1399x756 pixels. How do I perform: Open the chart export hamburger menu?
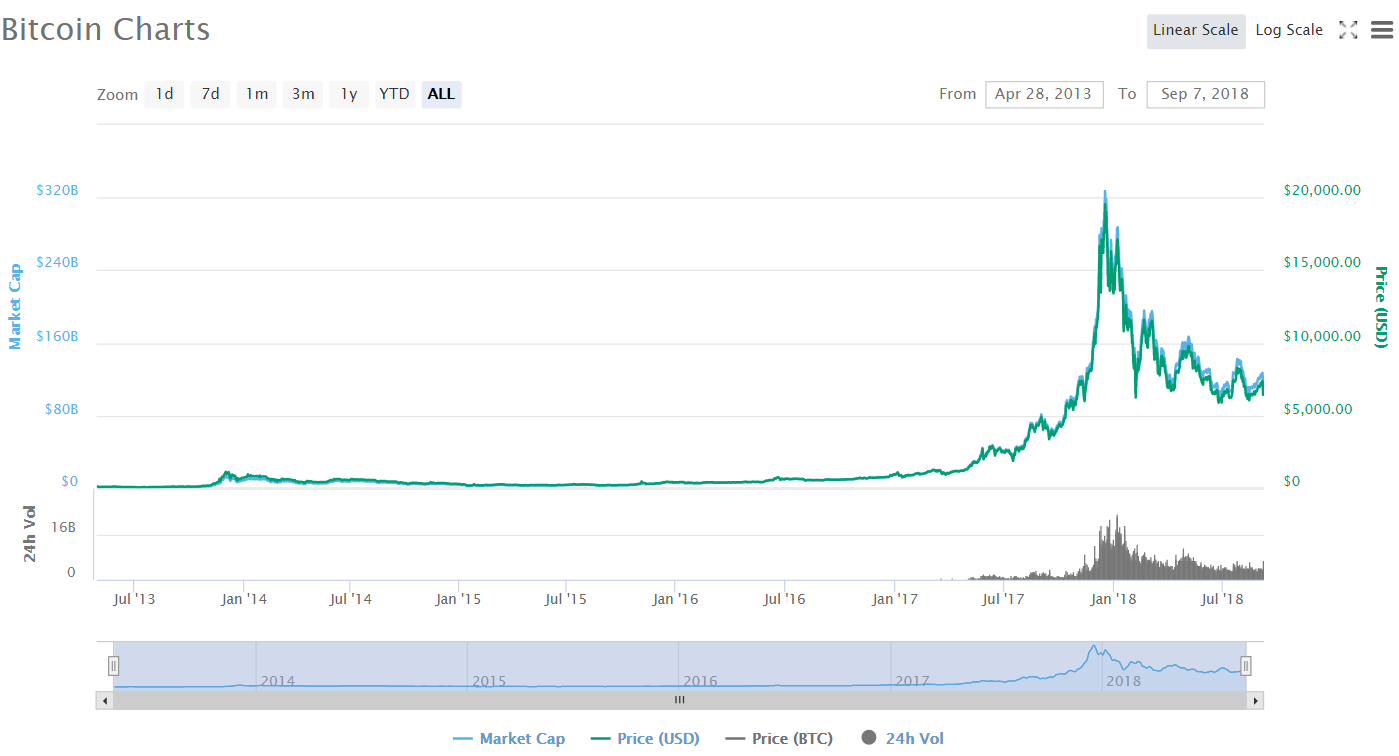coord(1383,30)
